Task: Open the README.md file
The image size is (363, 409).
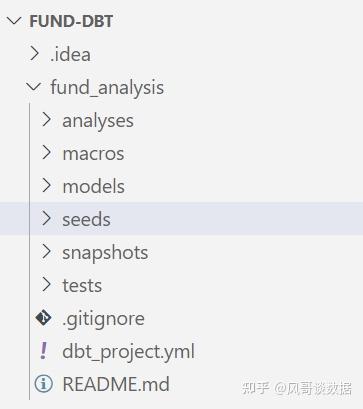Action: coord(116,384)
